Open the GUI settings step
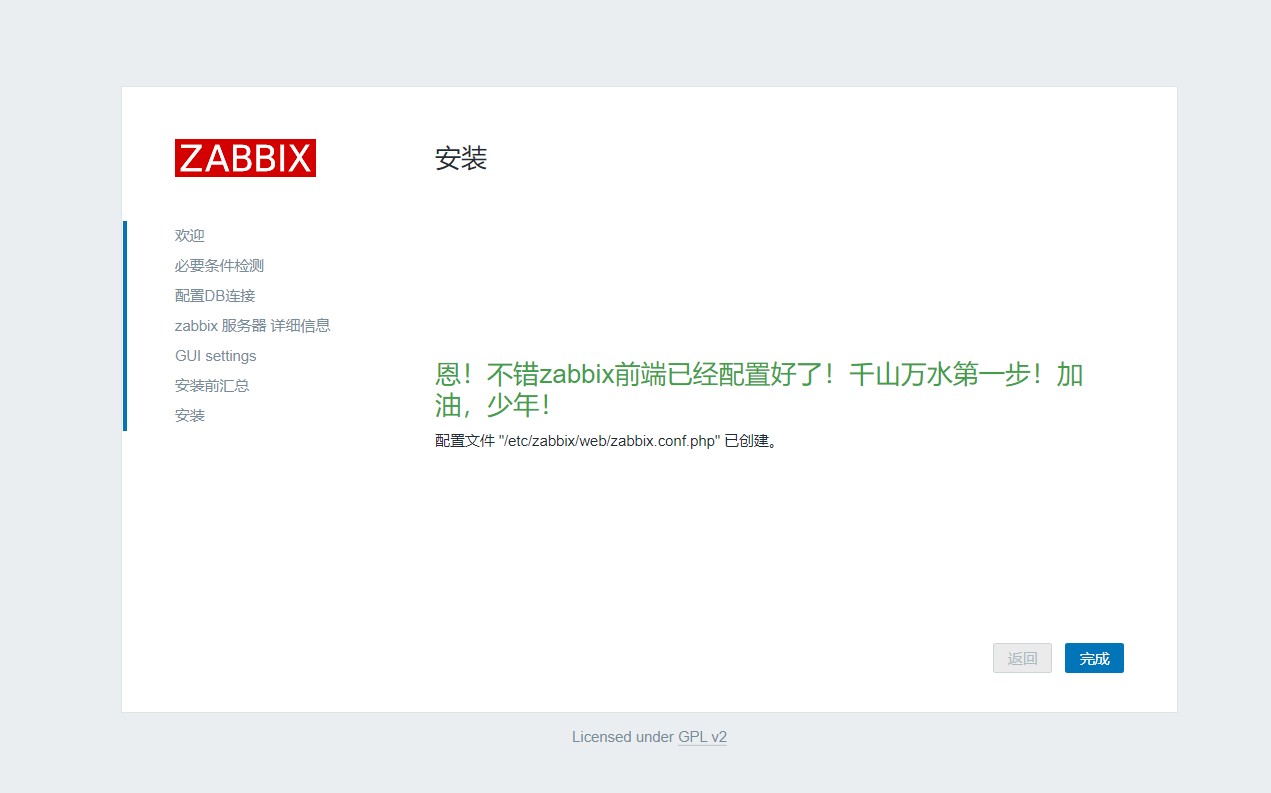Screen dimensions: 1271x793 coord(215,356)
